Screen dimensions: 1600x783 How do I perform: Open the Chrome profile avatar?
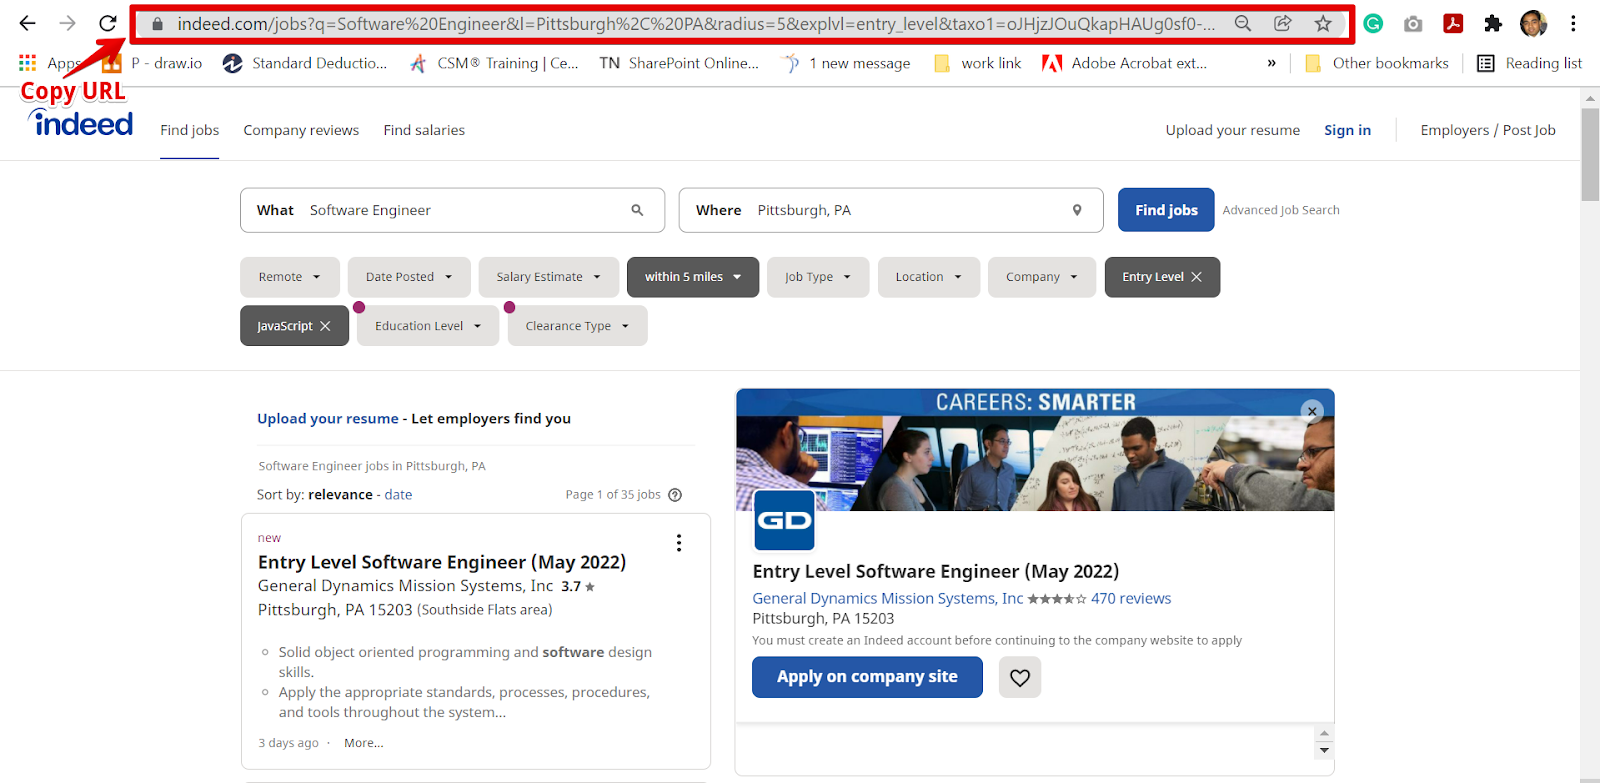[1533, 23]
